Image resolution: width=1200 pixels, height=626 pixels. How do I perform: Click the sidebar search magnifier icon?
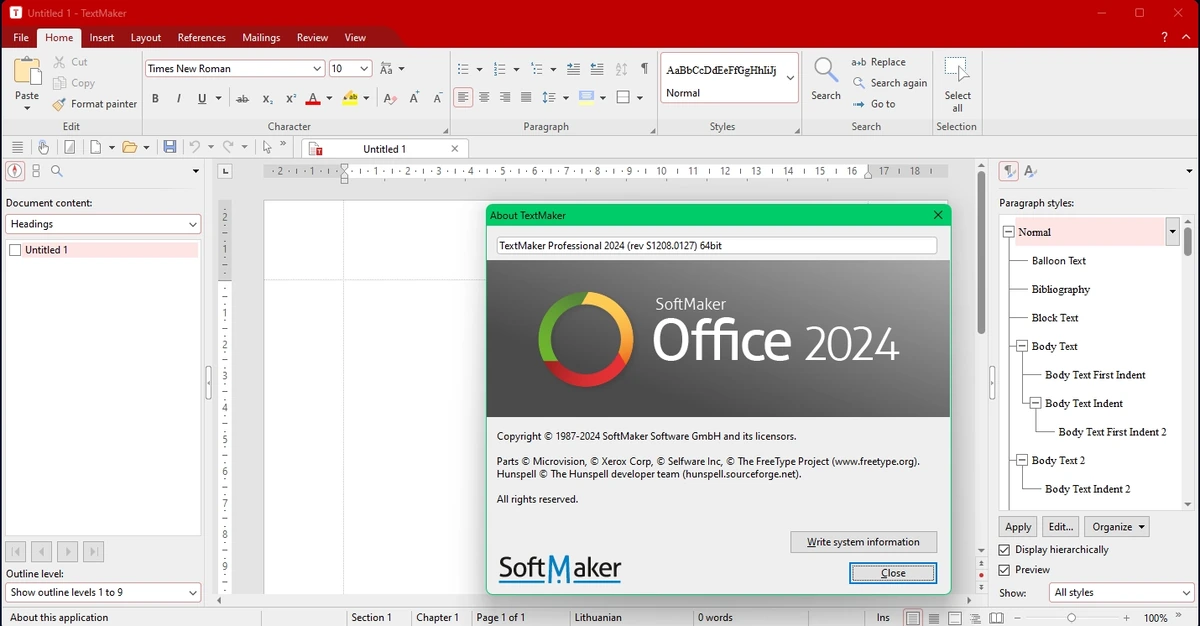point(57,171)
